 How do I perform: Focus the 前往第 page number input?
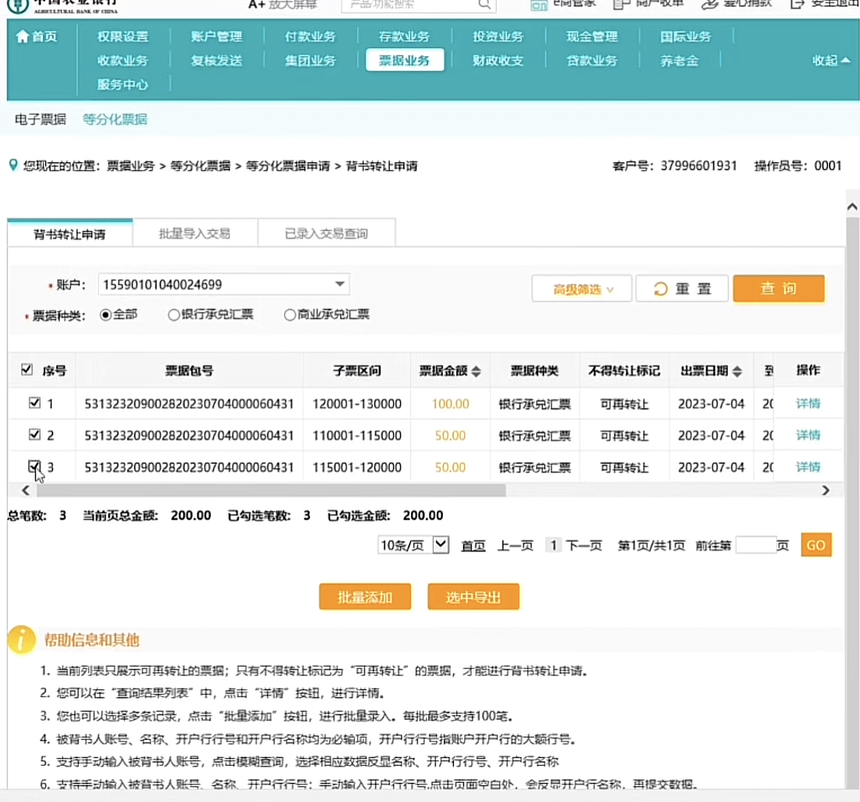756,545
